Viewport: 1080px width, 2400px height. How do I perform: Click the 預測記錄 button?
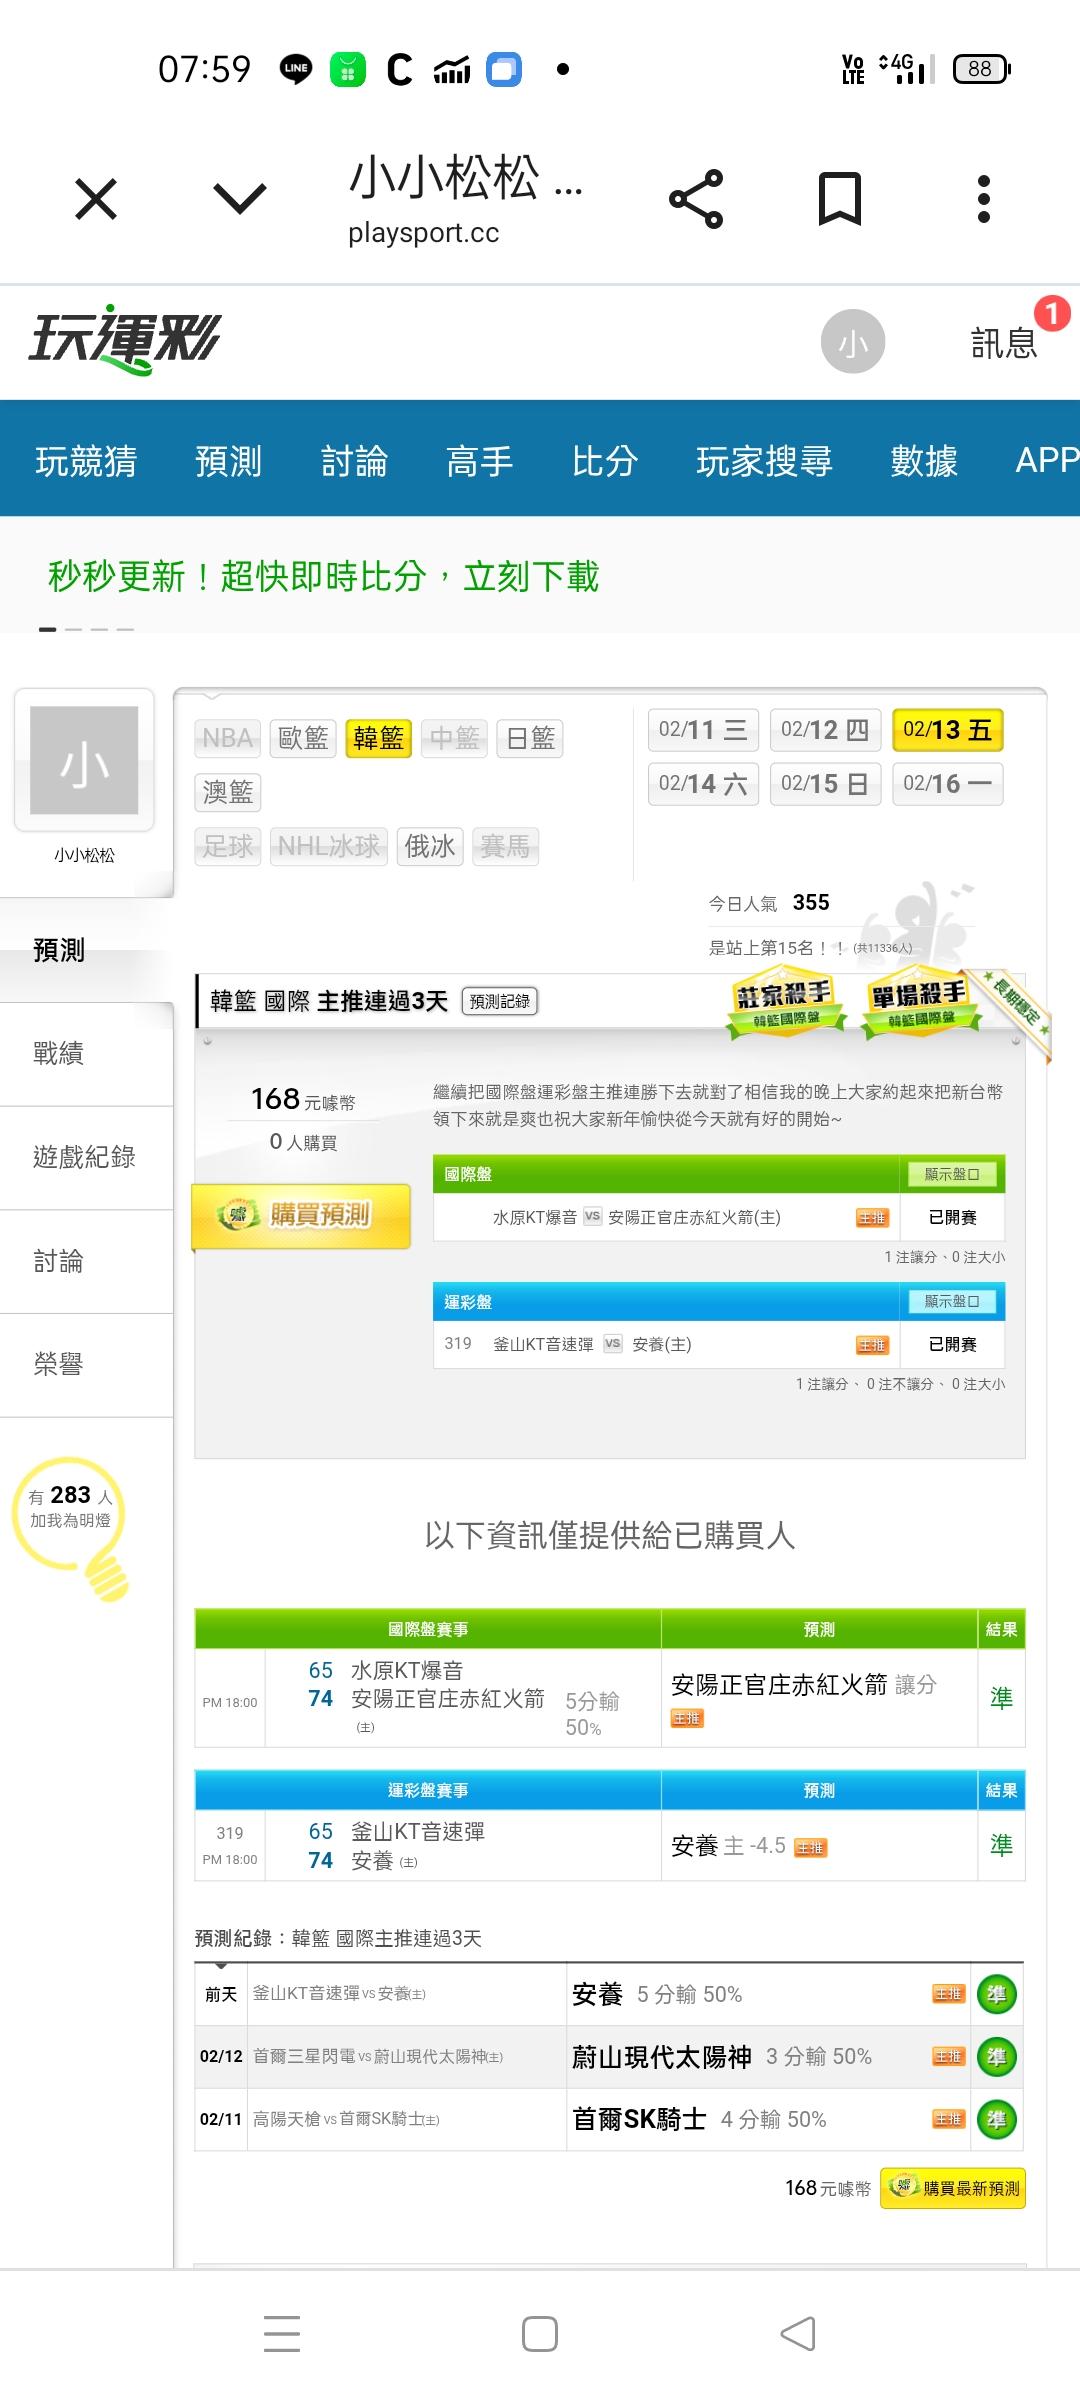499,1001
